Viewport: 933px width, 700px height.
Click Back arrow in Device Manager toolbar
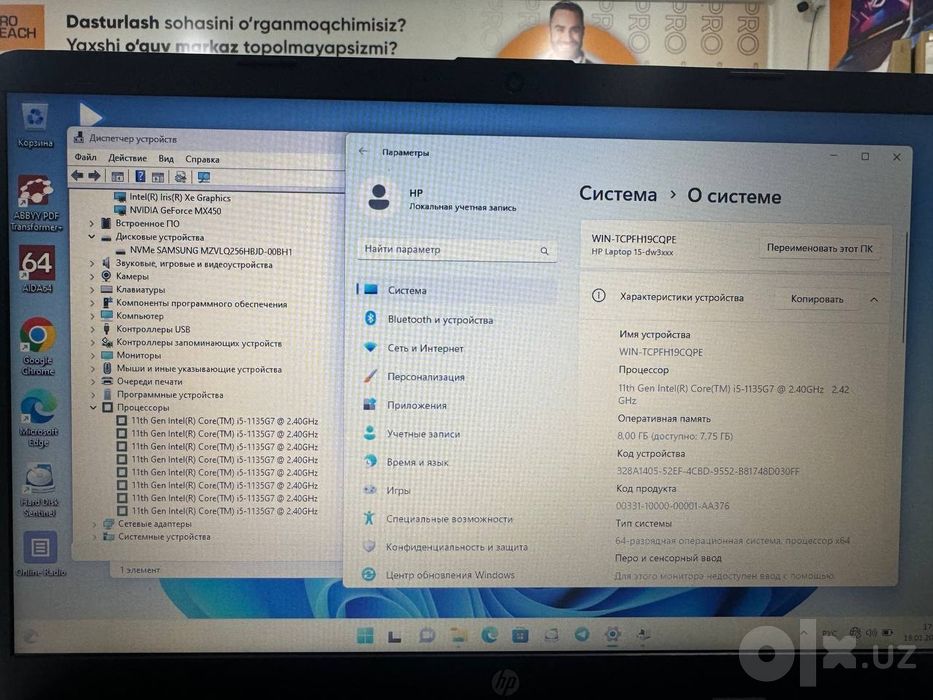tap(77, 176)
